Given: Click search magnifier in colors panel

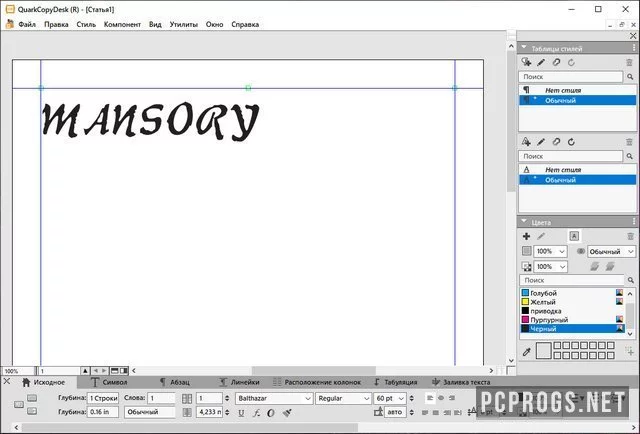Looking at the screenshot, I should (x=631, y=280).
